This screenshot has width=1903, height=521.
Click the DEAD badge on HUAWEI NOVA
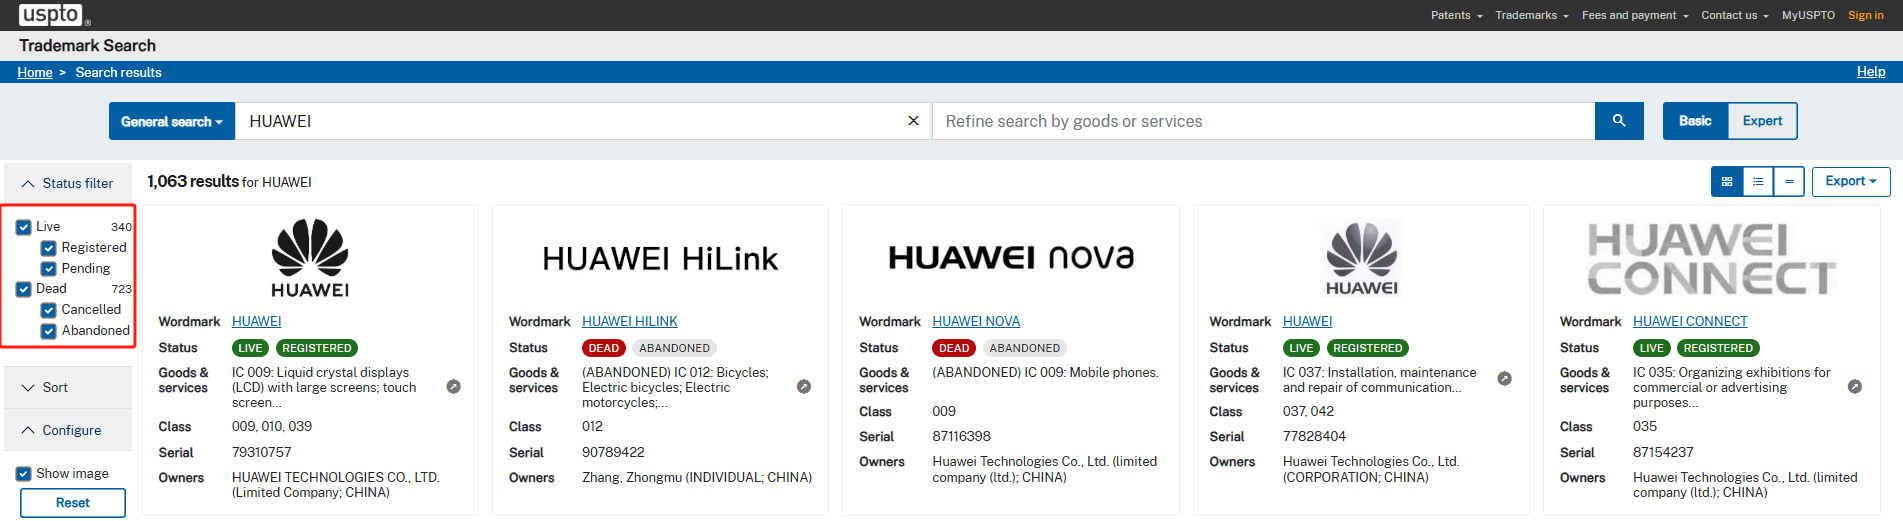click(954, 348)
